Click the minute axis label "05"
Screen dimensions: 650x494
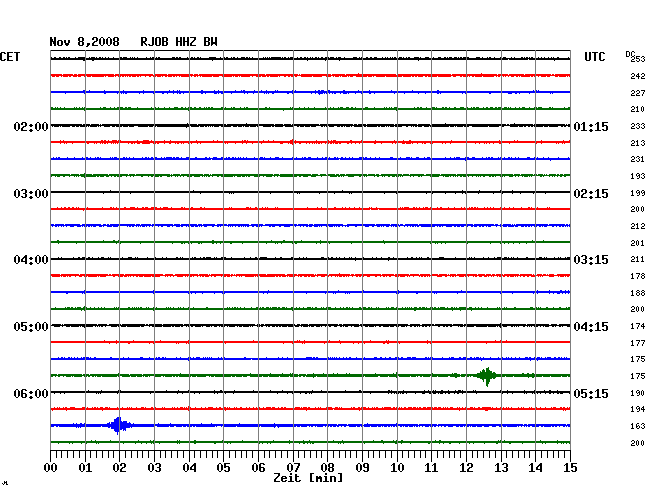[x=223, y=468]
